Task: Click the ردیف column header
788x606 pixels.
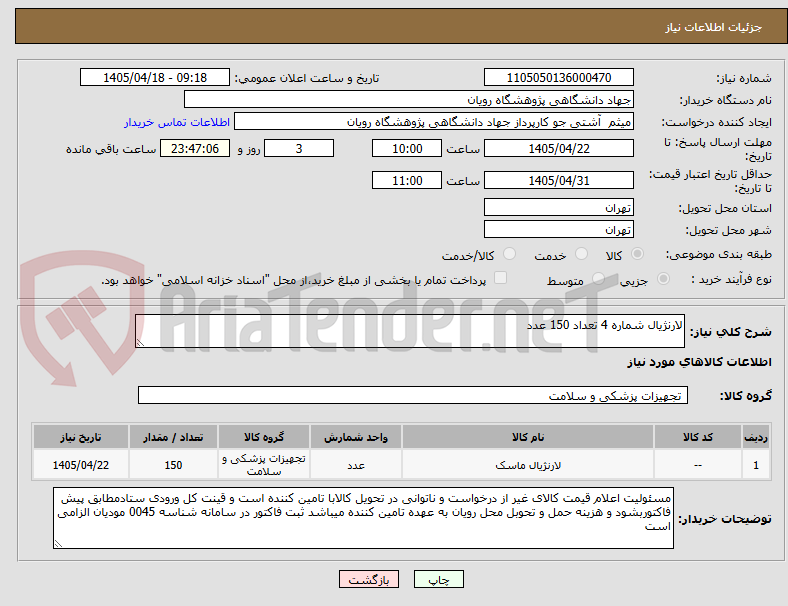Action: pyautogui.click(x=755, y=437)
